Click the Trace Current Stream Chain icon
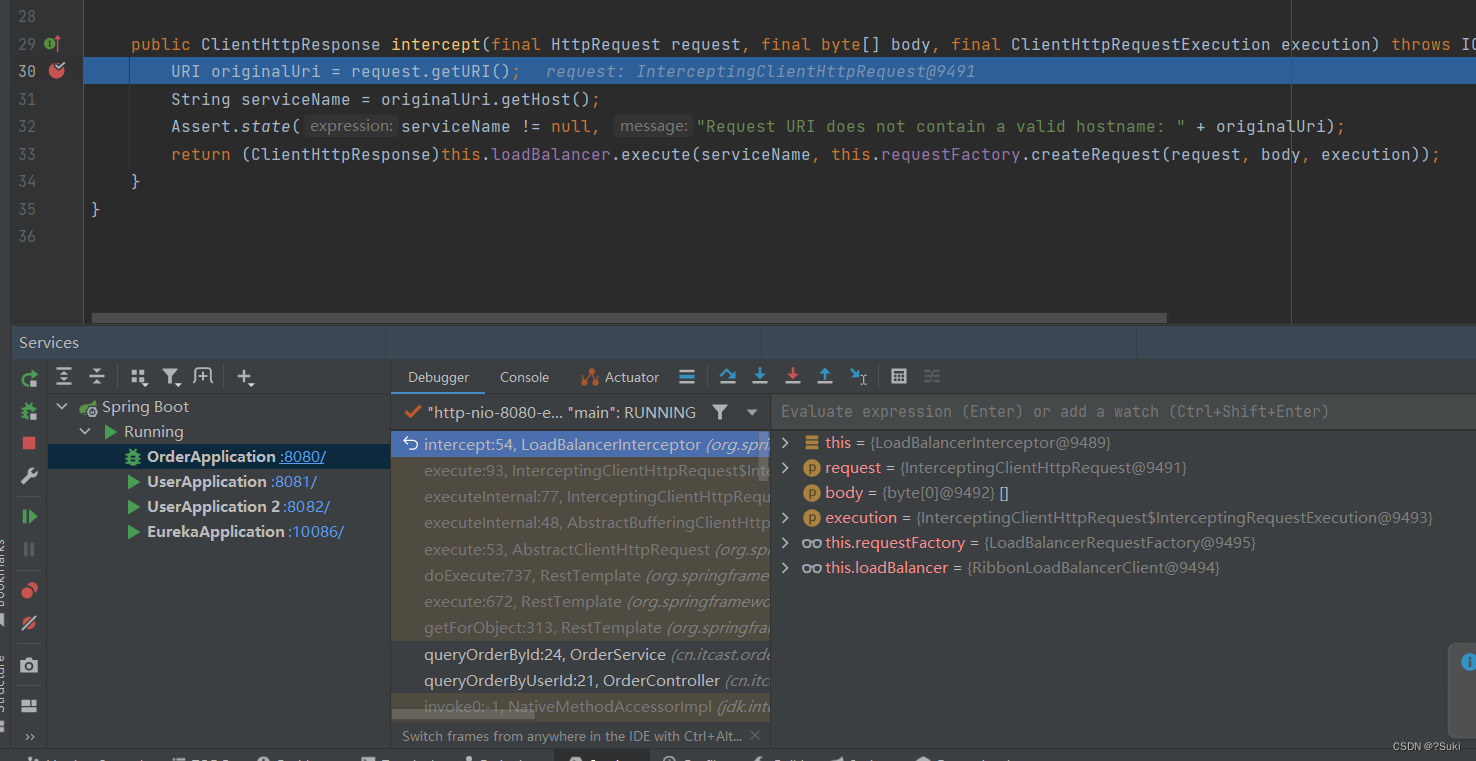The width and height of the screenshot is (1476, 761). pyautogui.click(x=932, y=376)
